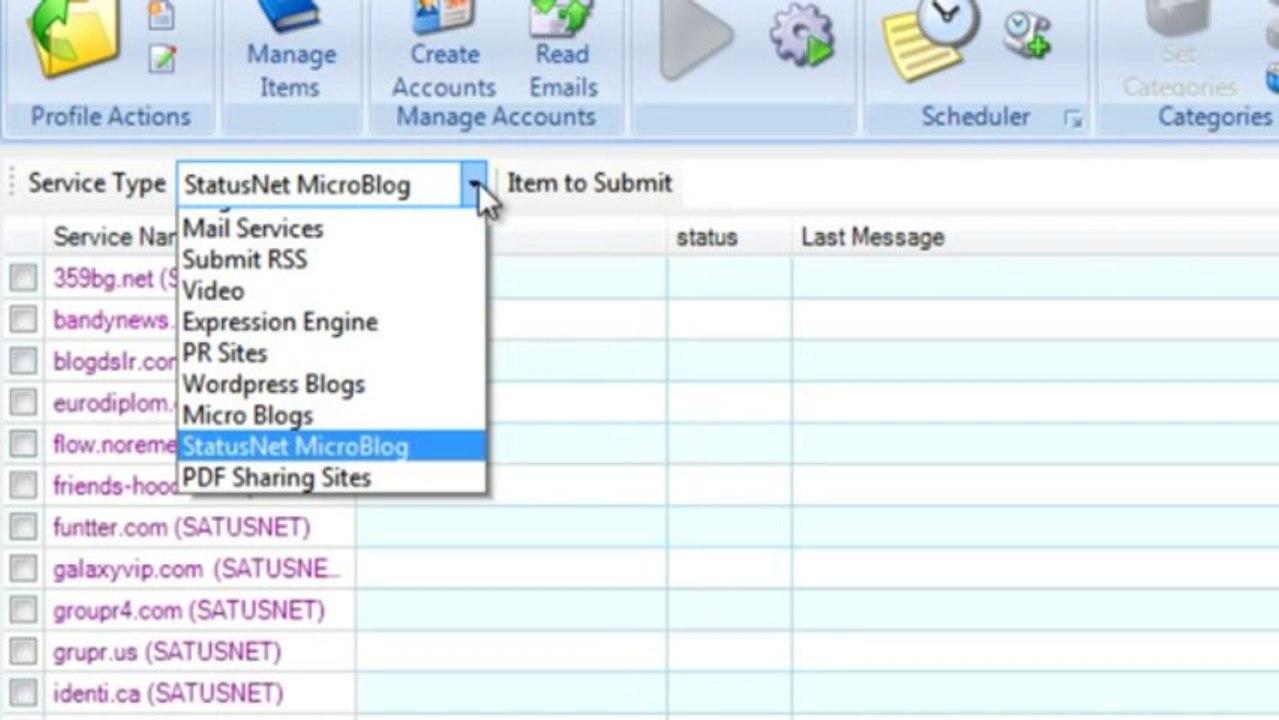
Task: Click the Last Message column header
Action: point(872,238)
